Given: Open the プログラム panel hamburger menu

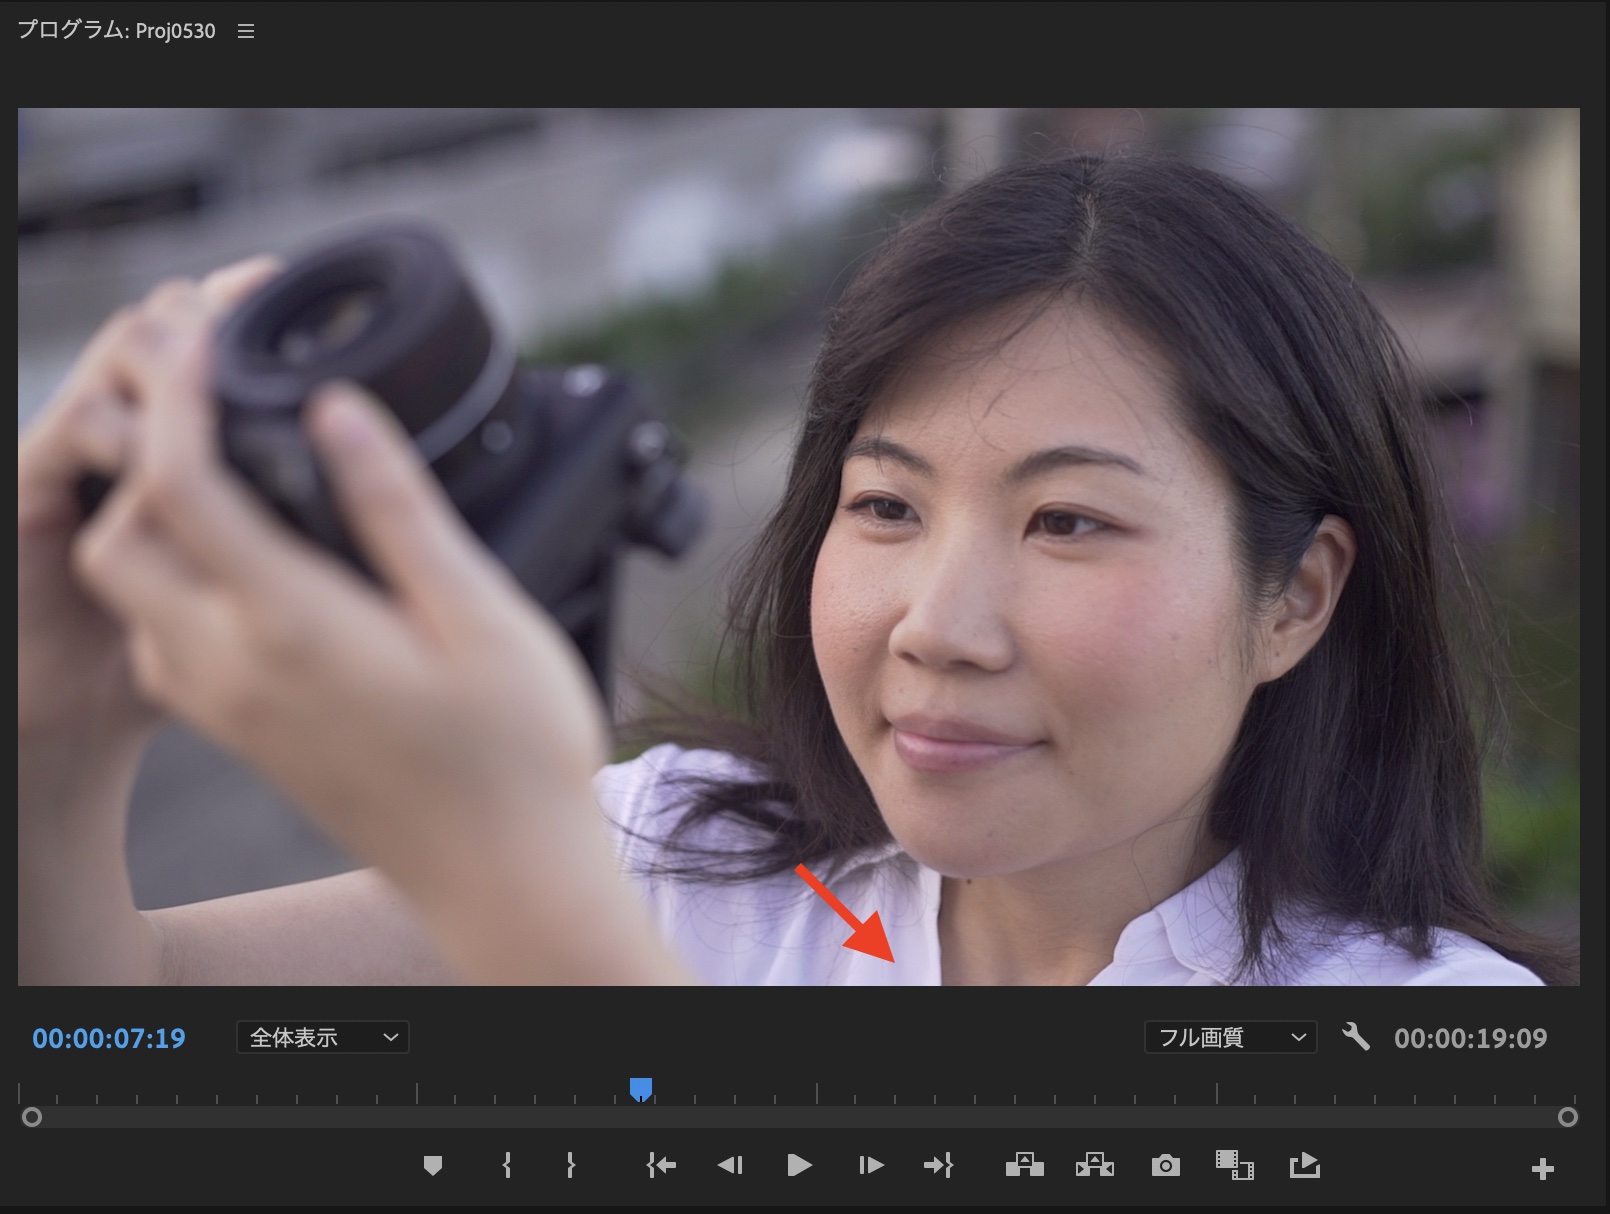Looking at the screenshot, I should click(246, 32).
